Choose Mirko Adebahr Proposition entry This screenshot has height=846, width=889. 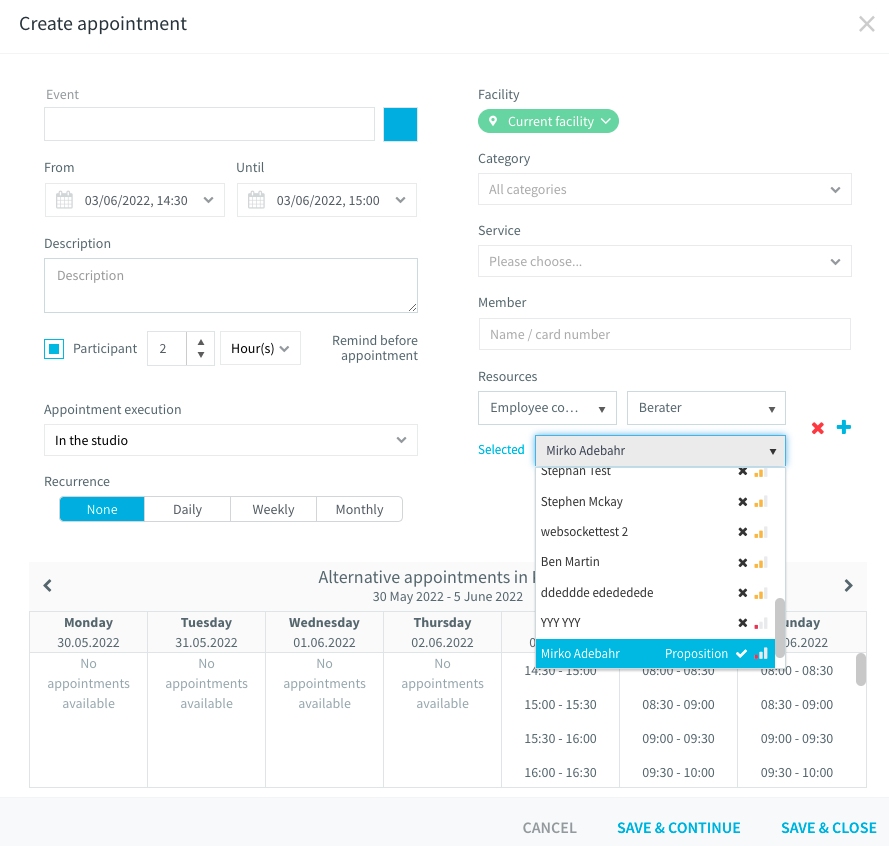coord(655,653)
